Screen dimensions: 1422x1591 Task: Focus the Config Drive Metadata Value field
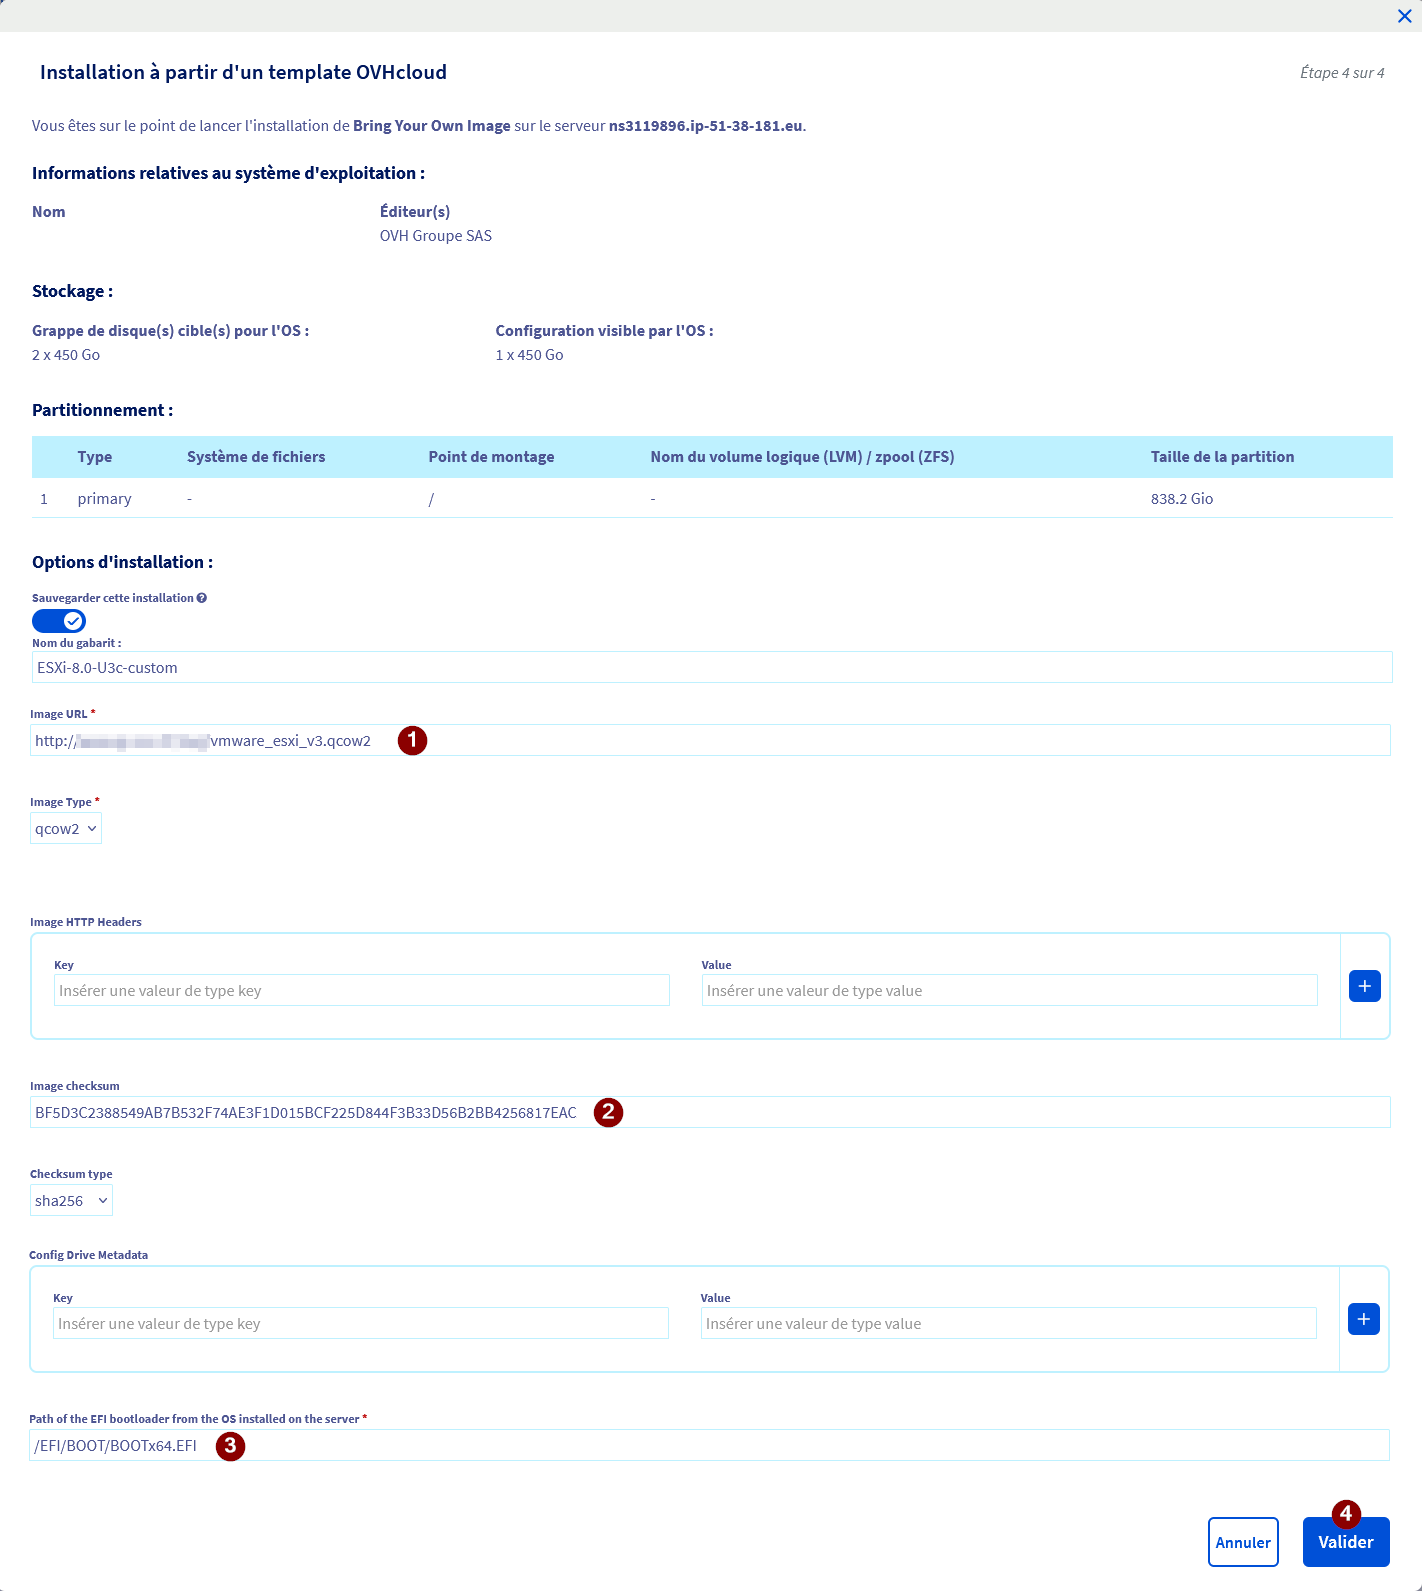click(x=1009, y=1324)
